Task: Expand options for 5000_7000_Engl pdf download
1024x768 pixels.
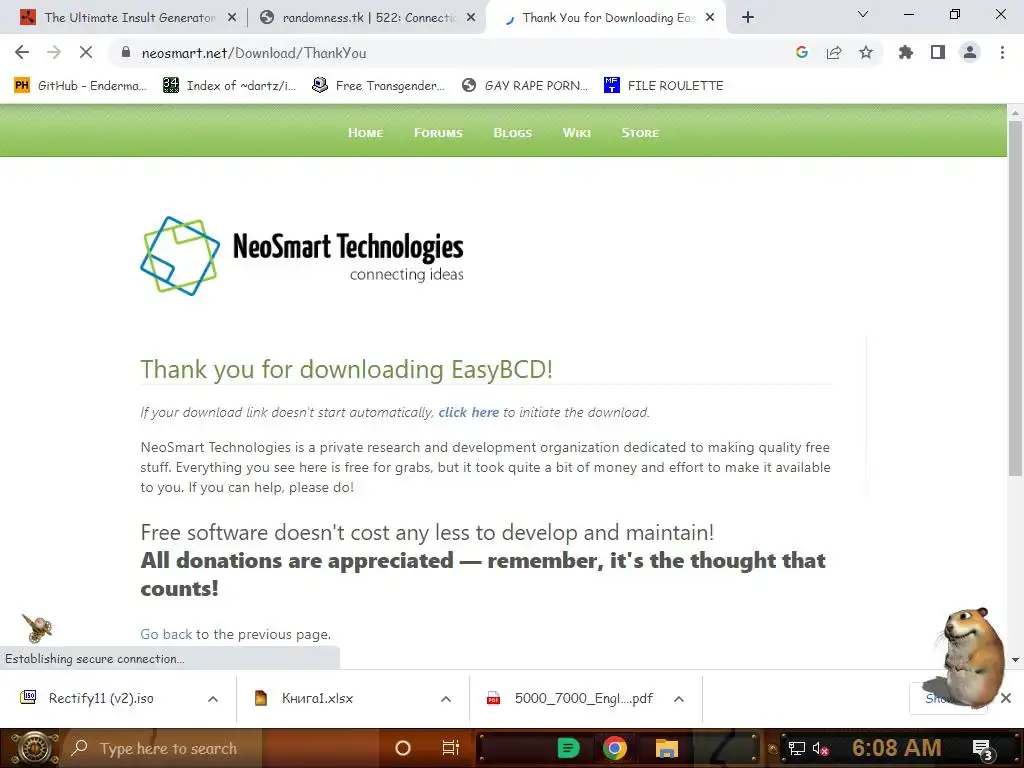Action: [679, 699]
